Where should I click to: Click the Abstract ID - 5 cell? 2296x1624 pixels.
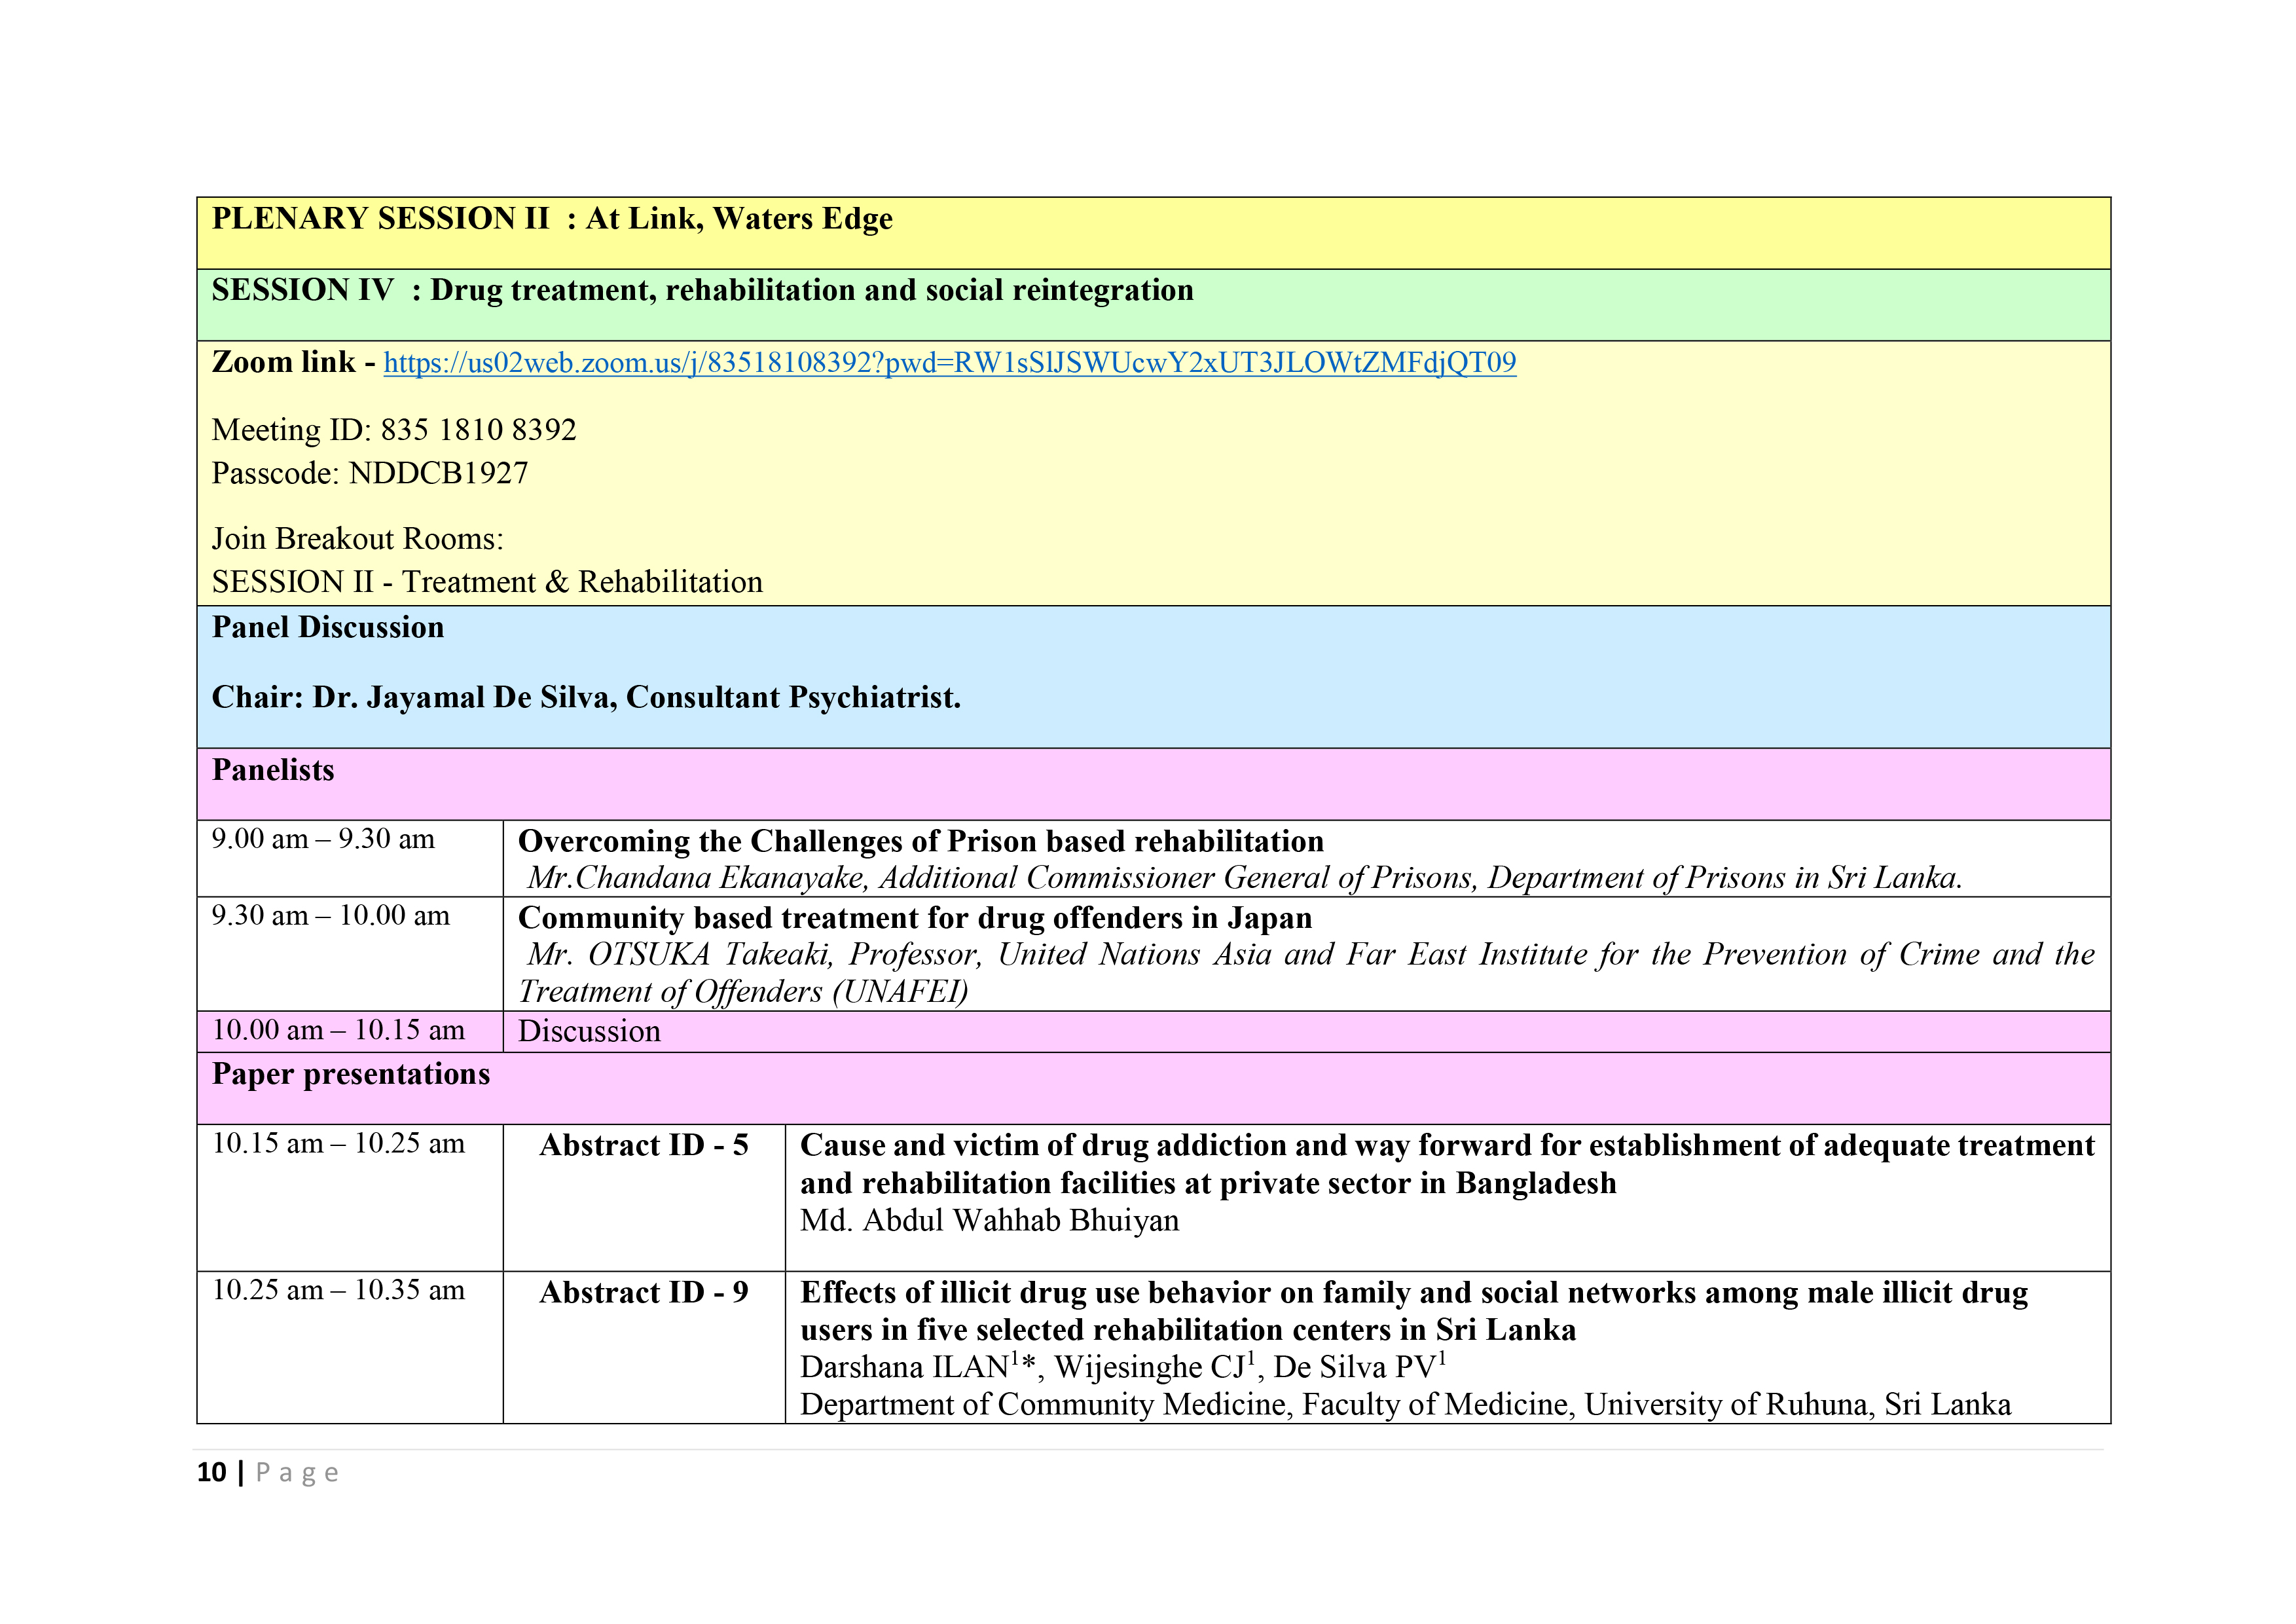click(x=644, y=1146)
